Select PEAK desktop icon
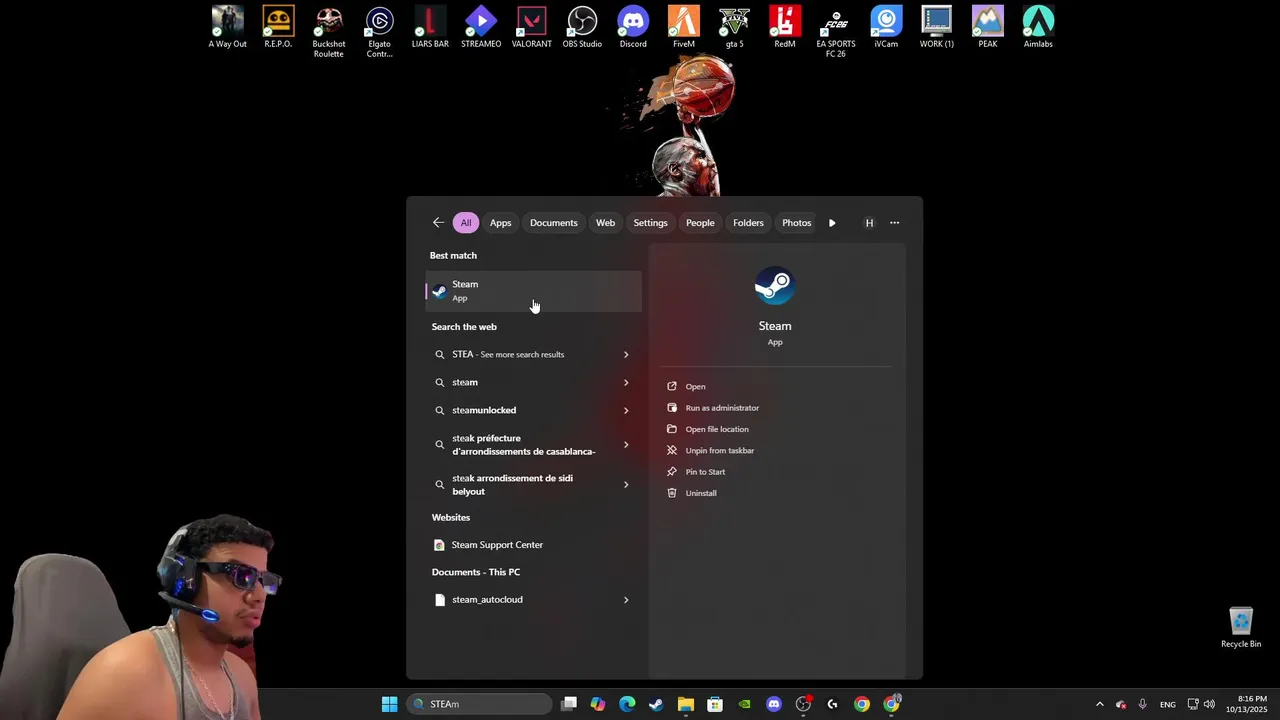Screen dimensions: 1280x720 988,27
